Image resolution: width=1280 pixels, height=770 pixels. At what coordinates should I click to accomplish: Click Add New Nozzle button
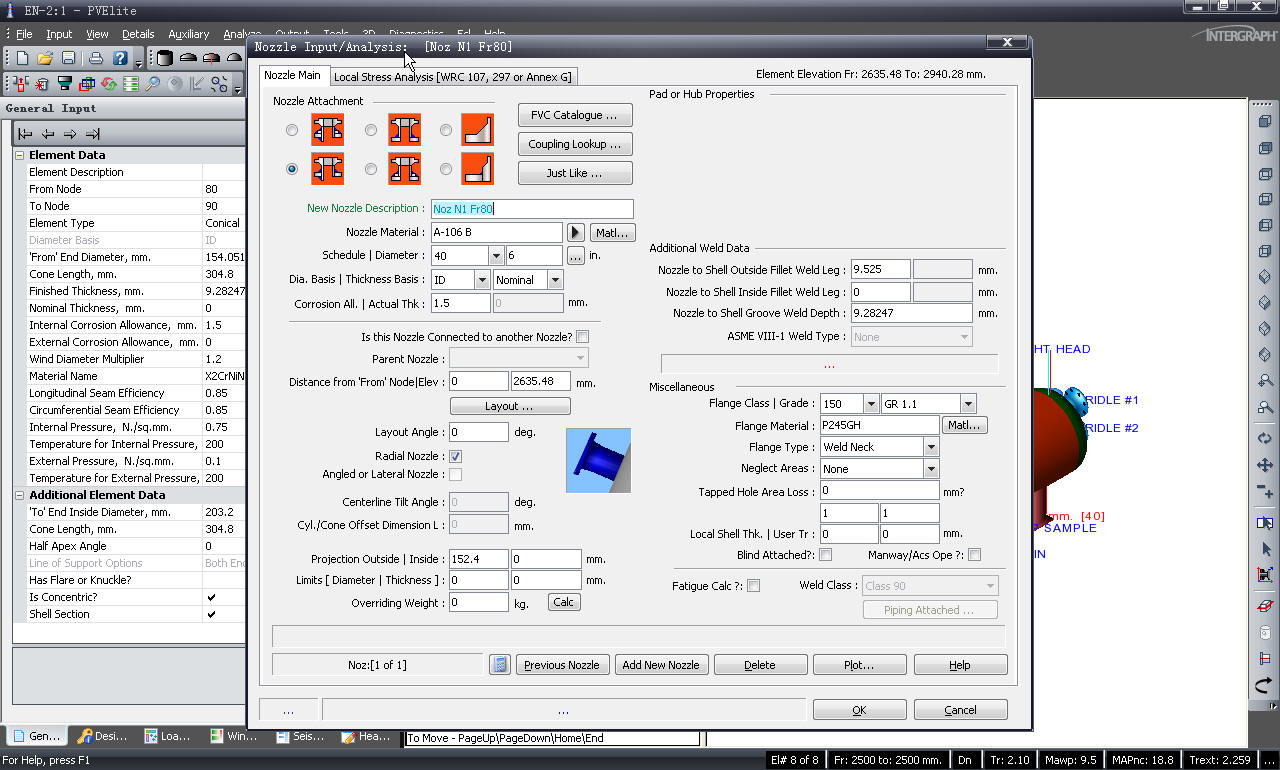click(661, 665)
